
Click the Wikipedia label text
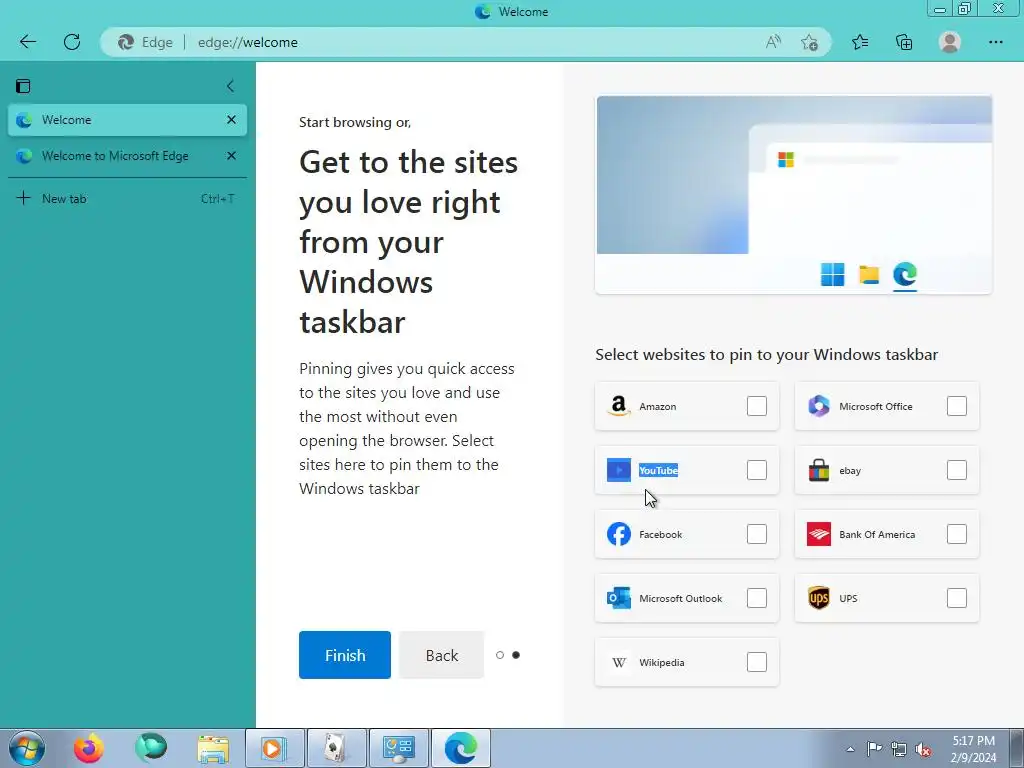coord(662,662)
